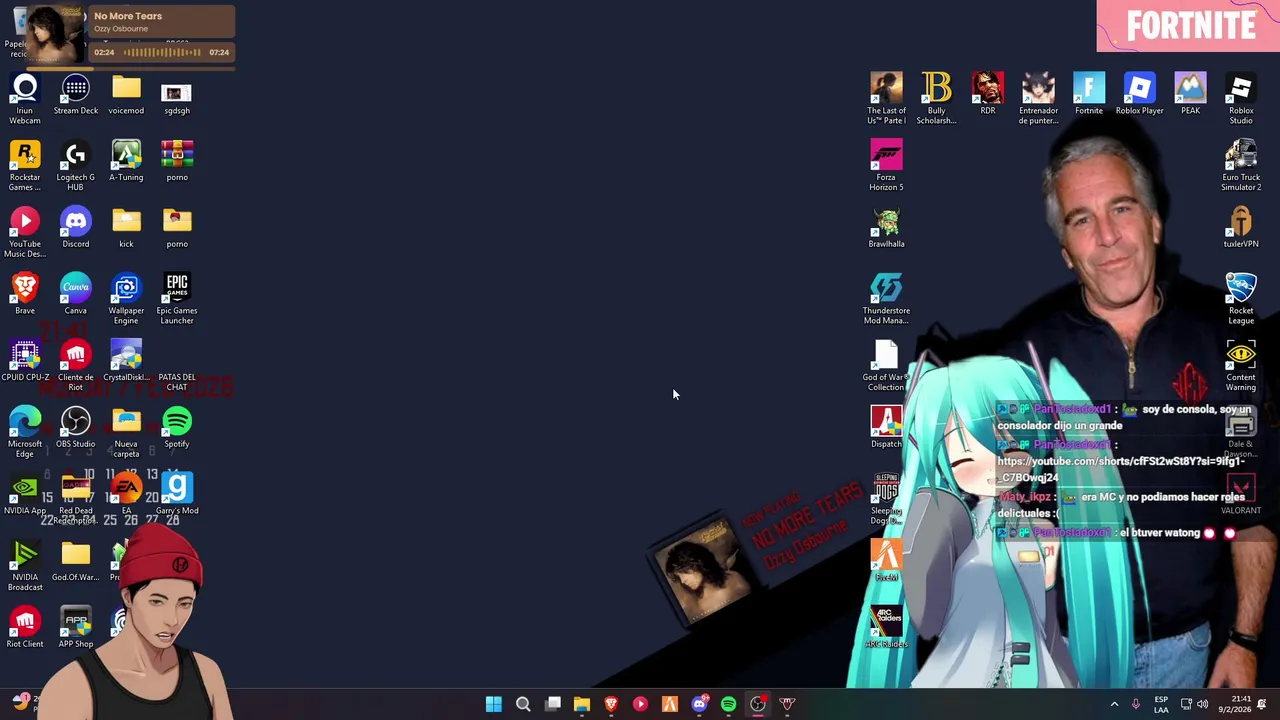
Task: Launch OBS Studio desktop shortcut
Action: coord(76,427)
